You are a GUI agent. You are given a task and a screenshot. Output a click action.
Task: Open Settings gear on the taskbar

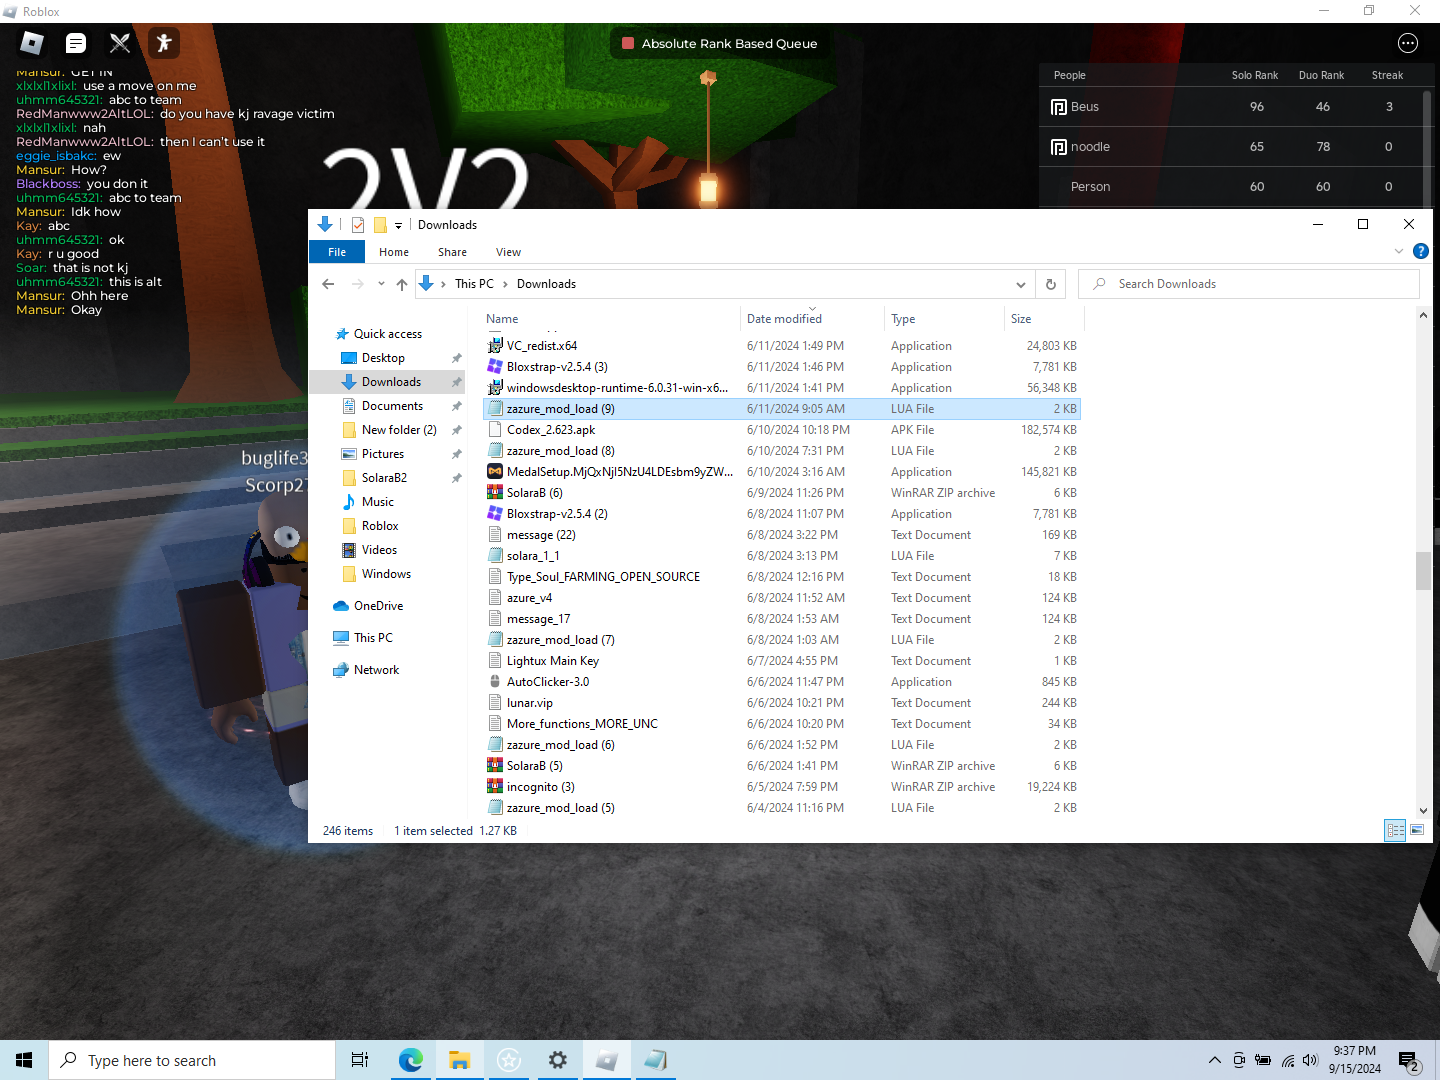tap(558, 1060)
